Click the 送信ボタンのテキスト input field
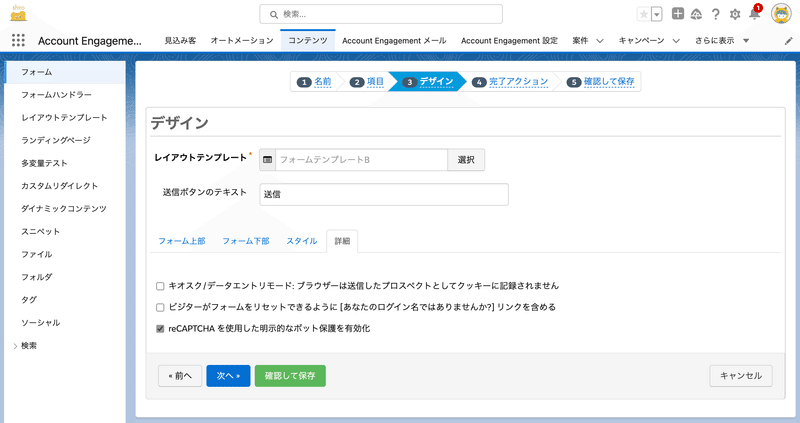800x423 pixels. click(x=384, y=194)
